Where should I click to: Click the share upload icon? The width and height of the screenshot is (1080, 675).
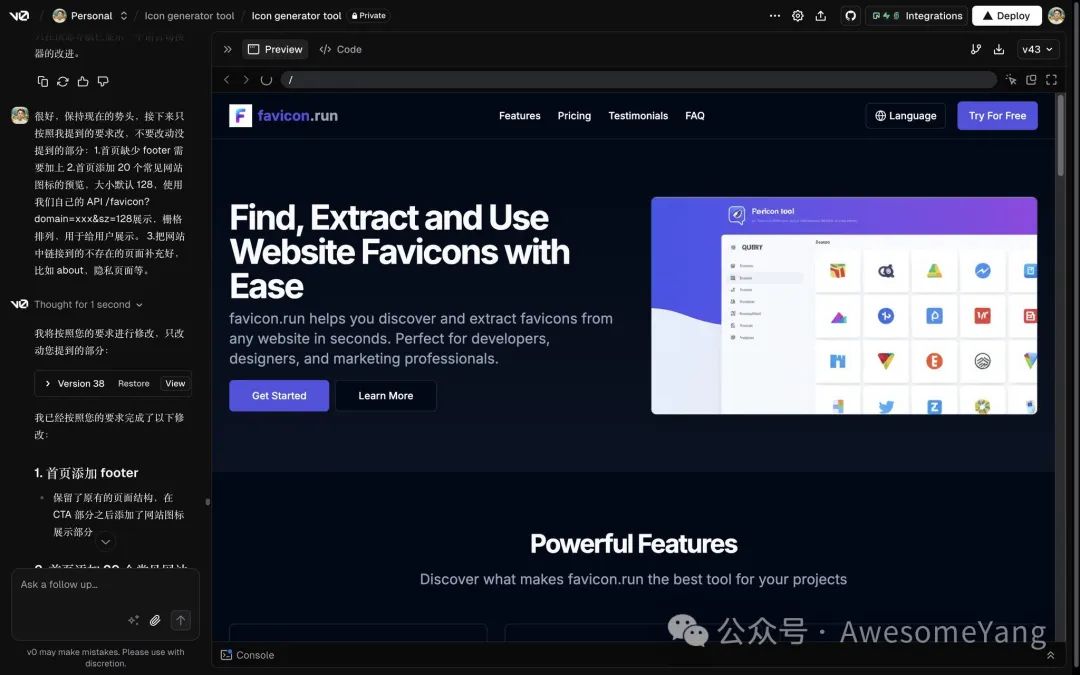(x=820, y=15)
